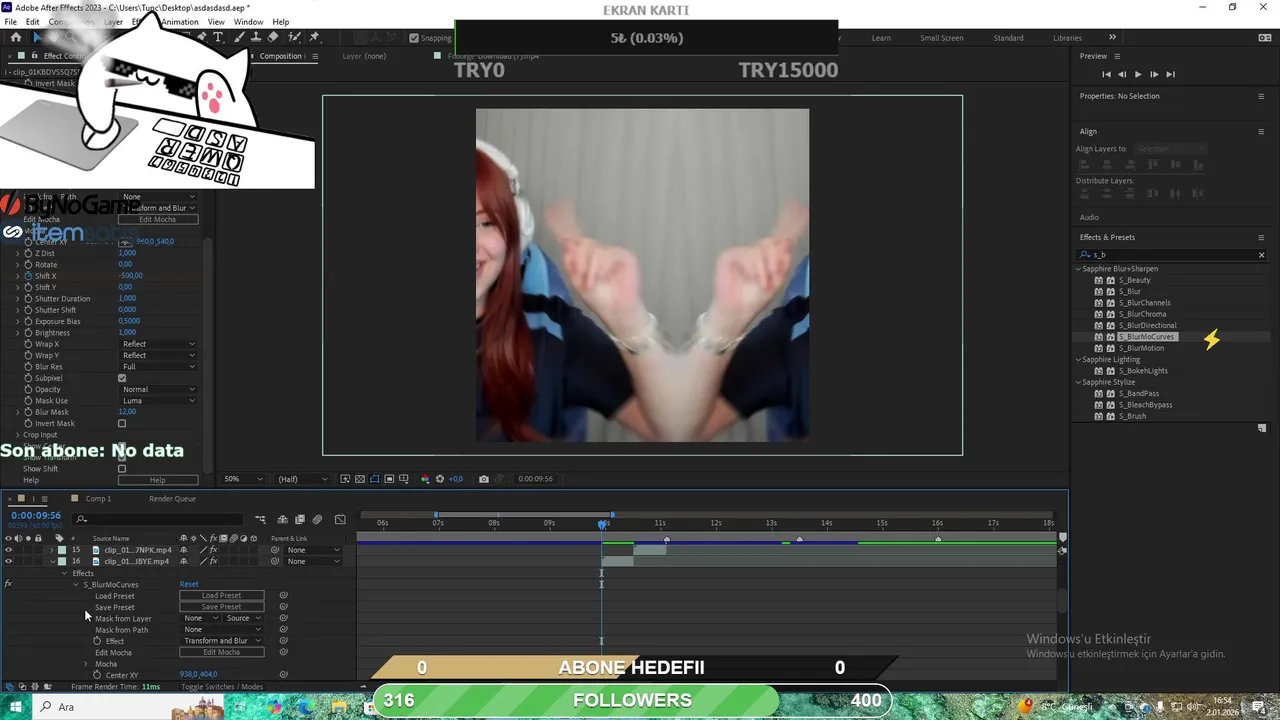Jump to last frame in Preview

click(x=1170, y=74)
